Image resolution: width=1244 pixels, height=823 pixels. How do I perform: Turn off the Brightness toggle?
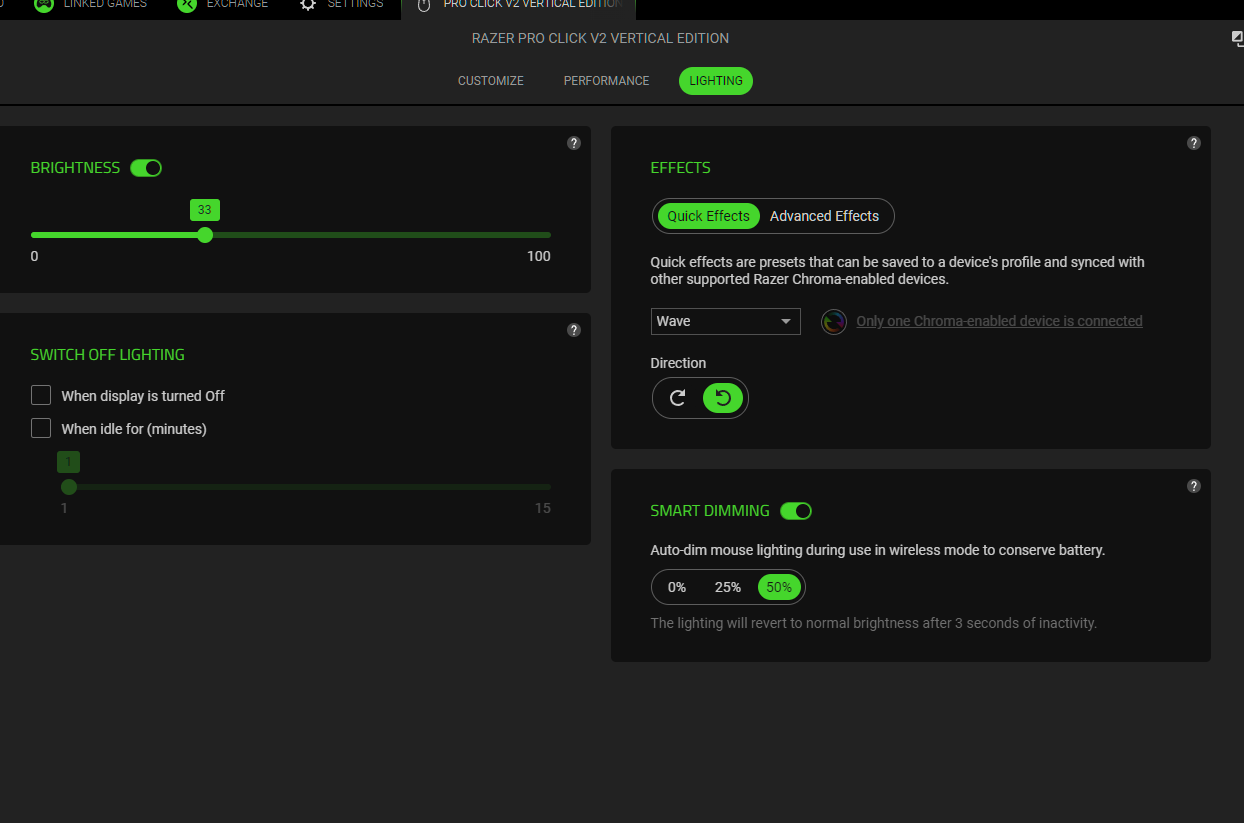pyautogui.click(x=146, y=168)
